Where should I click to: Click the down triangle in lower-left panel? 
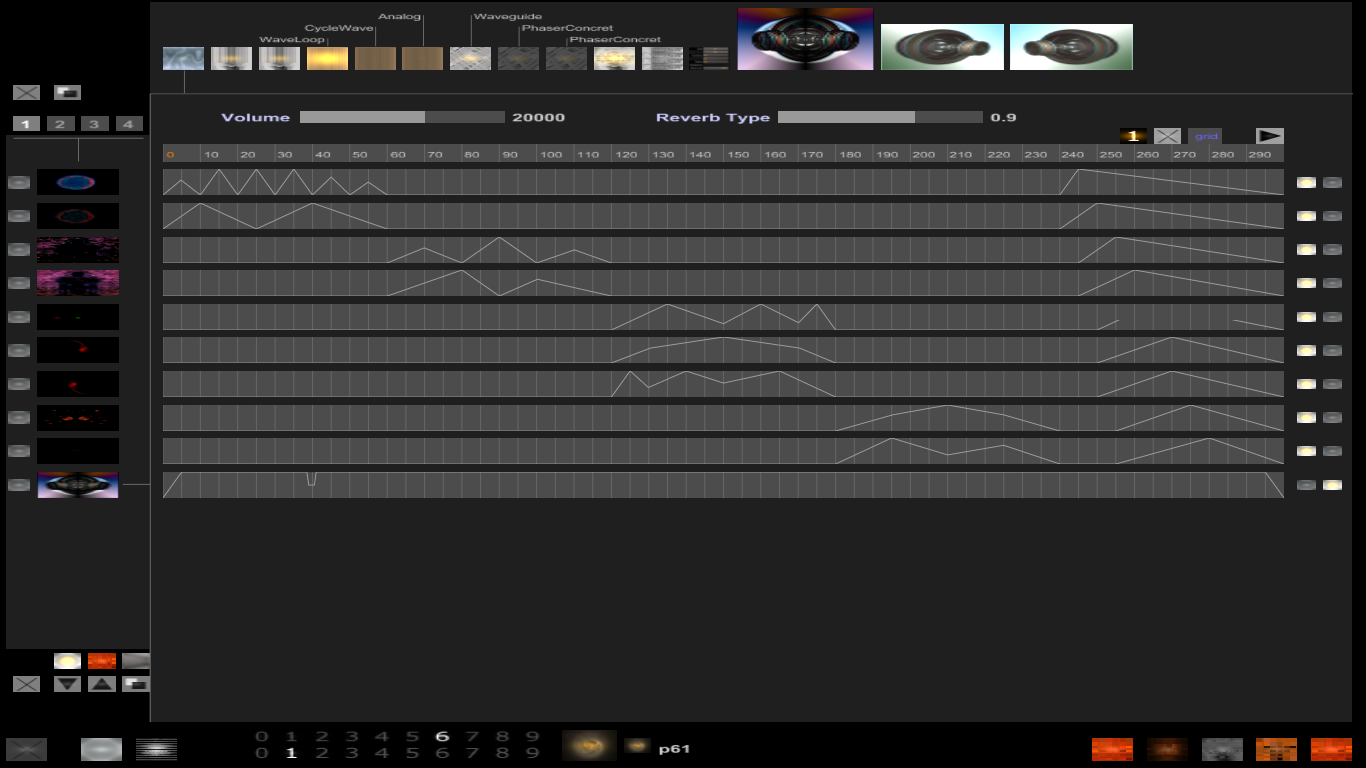67,684
